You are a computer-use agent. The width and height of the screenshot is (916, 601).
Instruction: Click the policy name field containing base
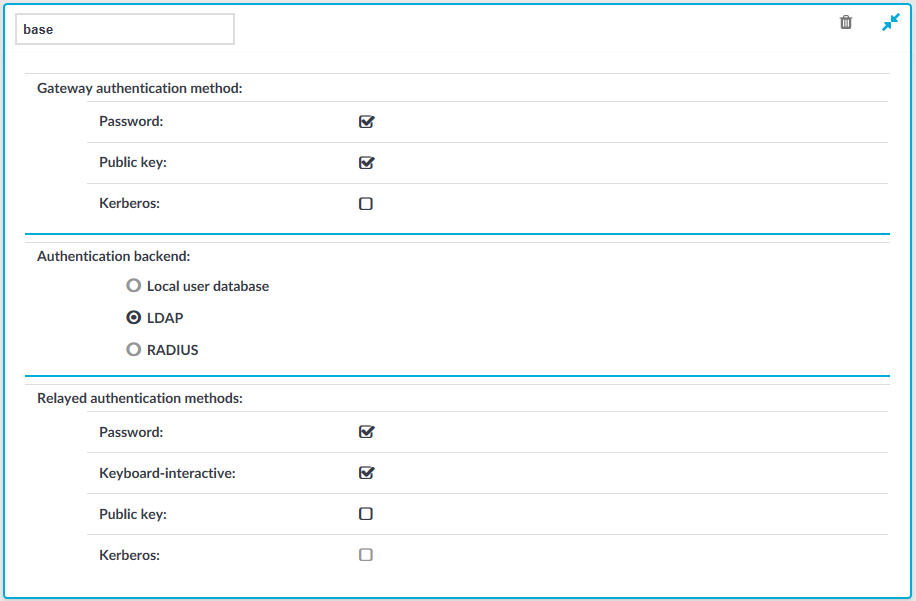(125, 29)
